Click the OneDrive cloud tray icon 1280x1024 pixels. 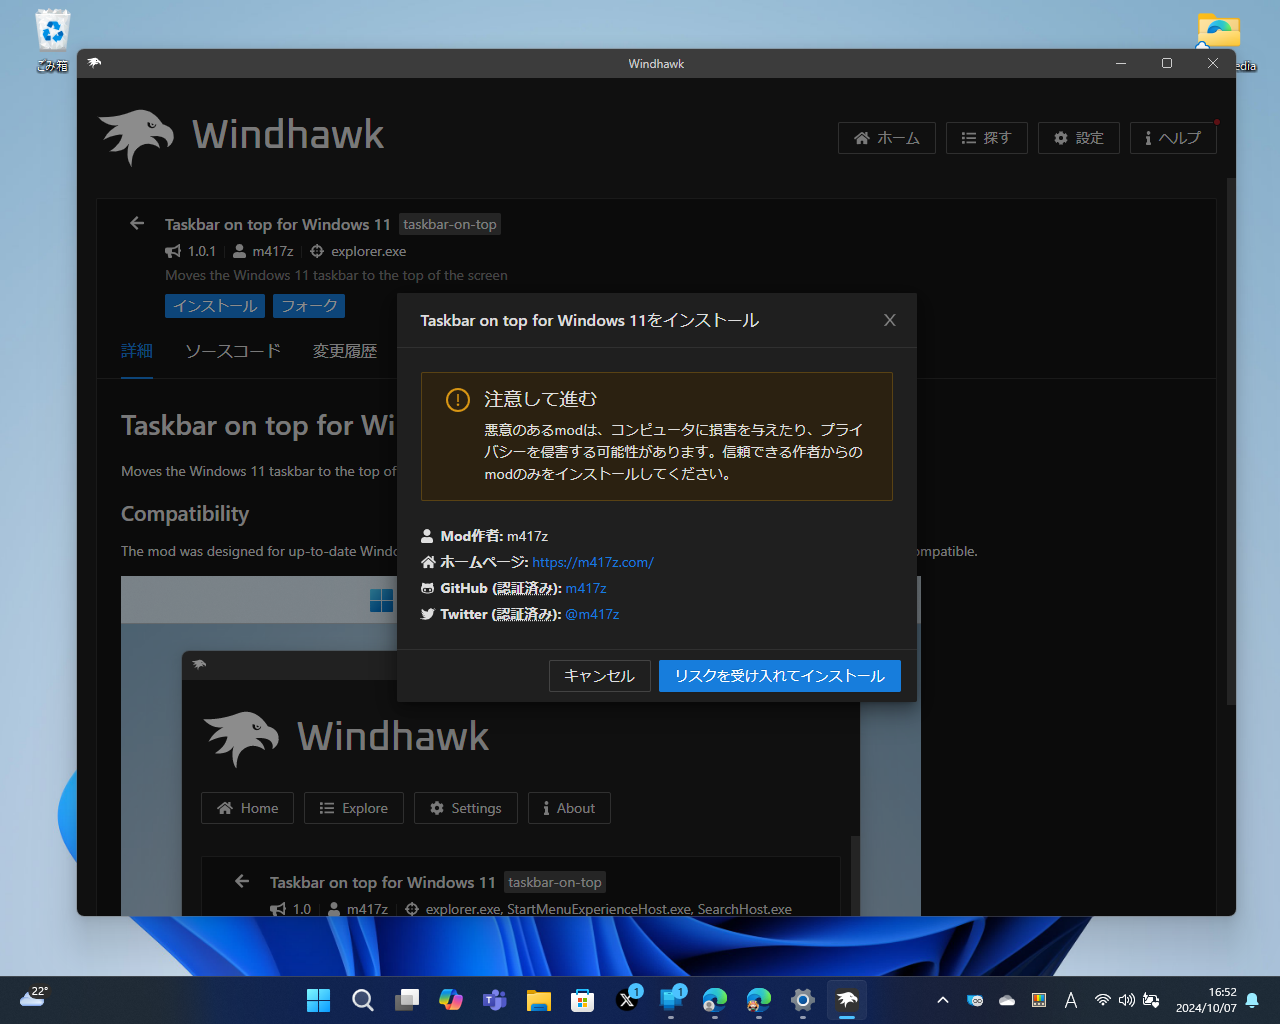tap(1007, 1000)
